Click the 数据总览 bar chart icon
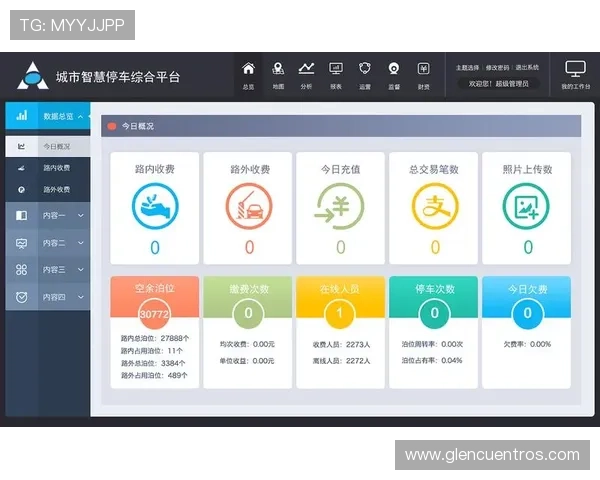 [22, 116]
